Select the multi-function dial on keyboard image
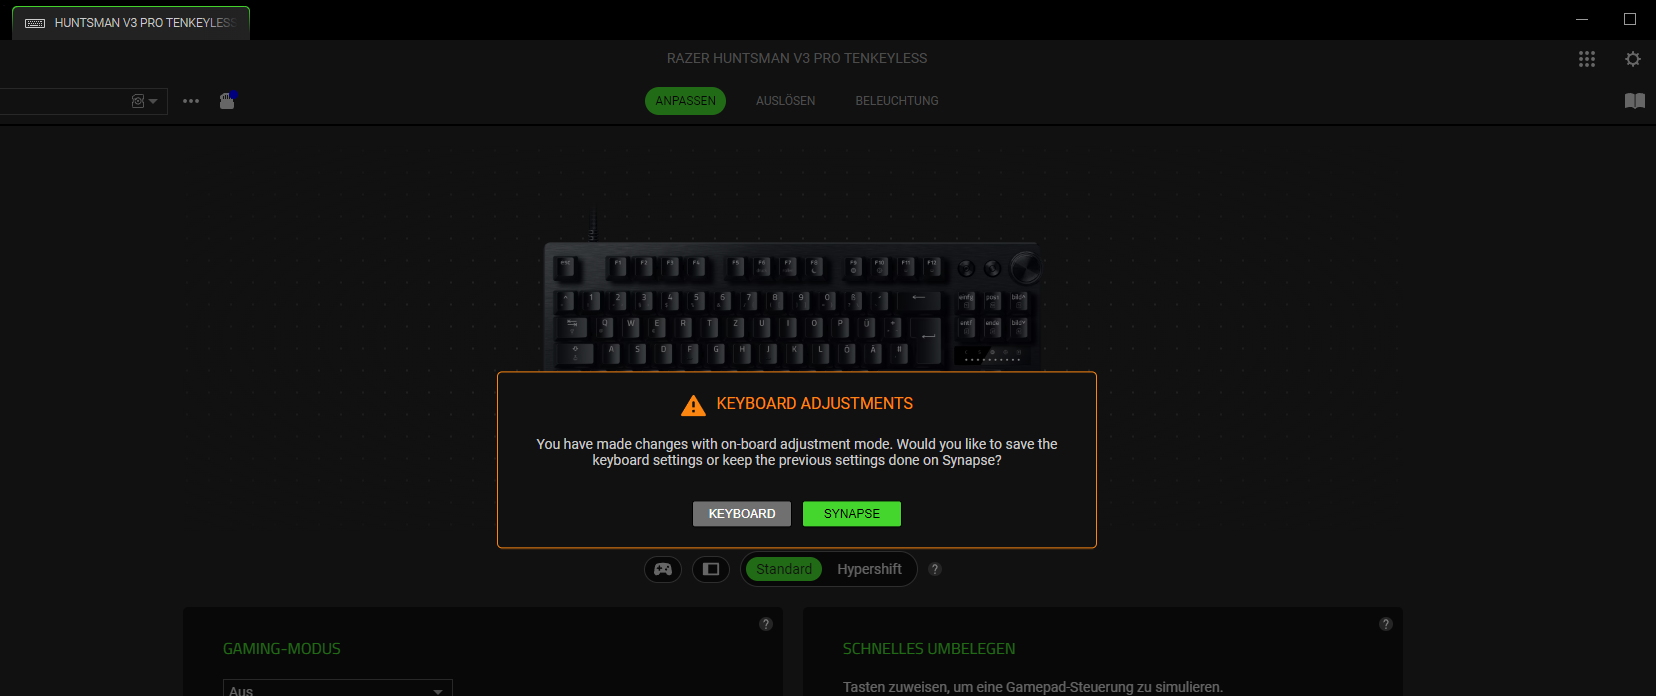Viewport: 1656px width, 696px height. point(1025,267)
